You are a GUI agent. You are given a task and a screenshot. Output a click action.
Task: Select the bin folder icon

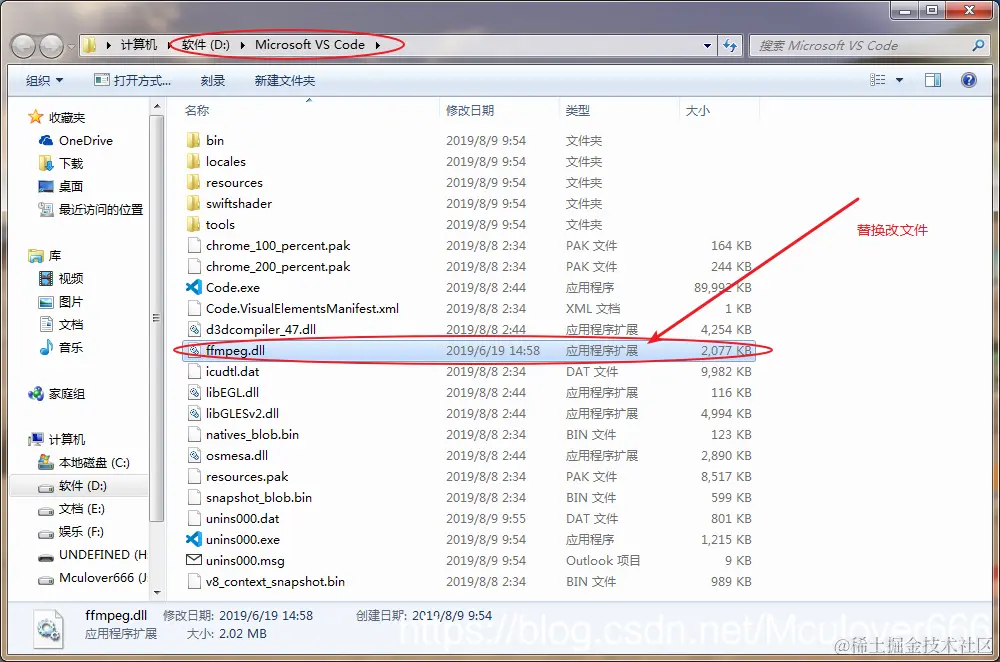[193, 140]
